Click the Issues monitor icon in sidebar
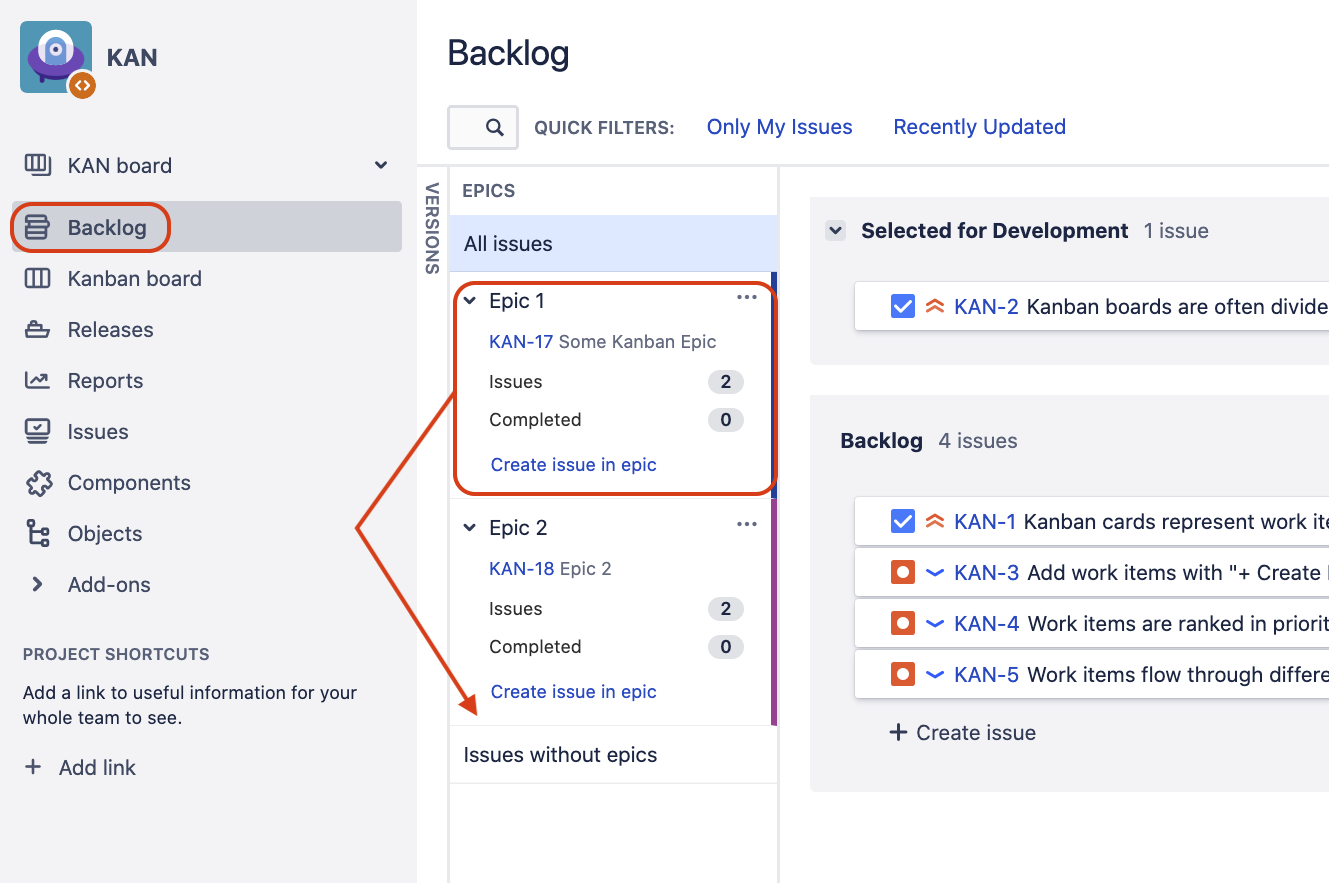 37,432
